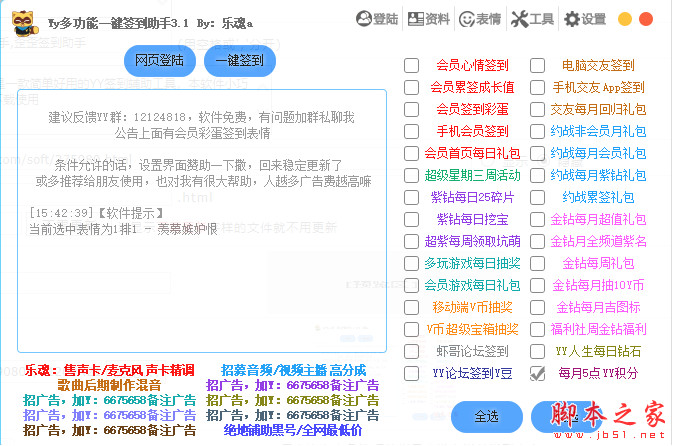
Task: Enable 约战非会员月礼包 checkbox
Action: [538, 131]
